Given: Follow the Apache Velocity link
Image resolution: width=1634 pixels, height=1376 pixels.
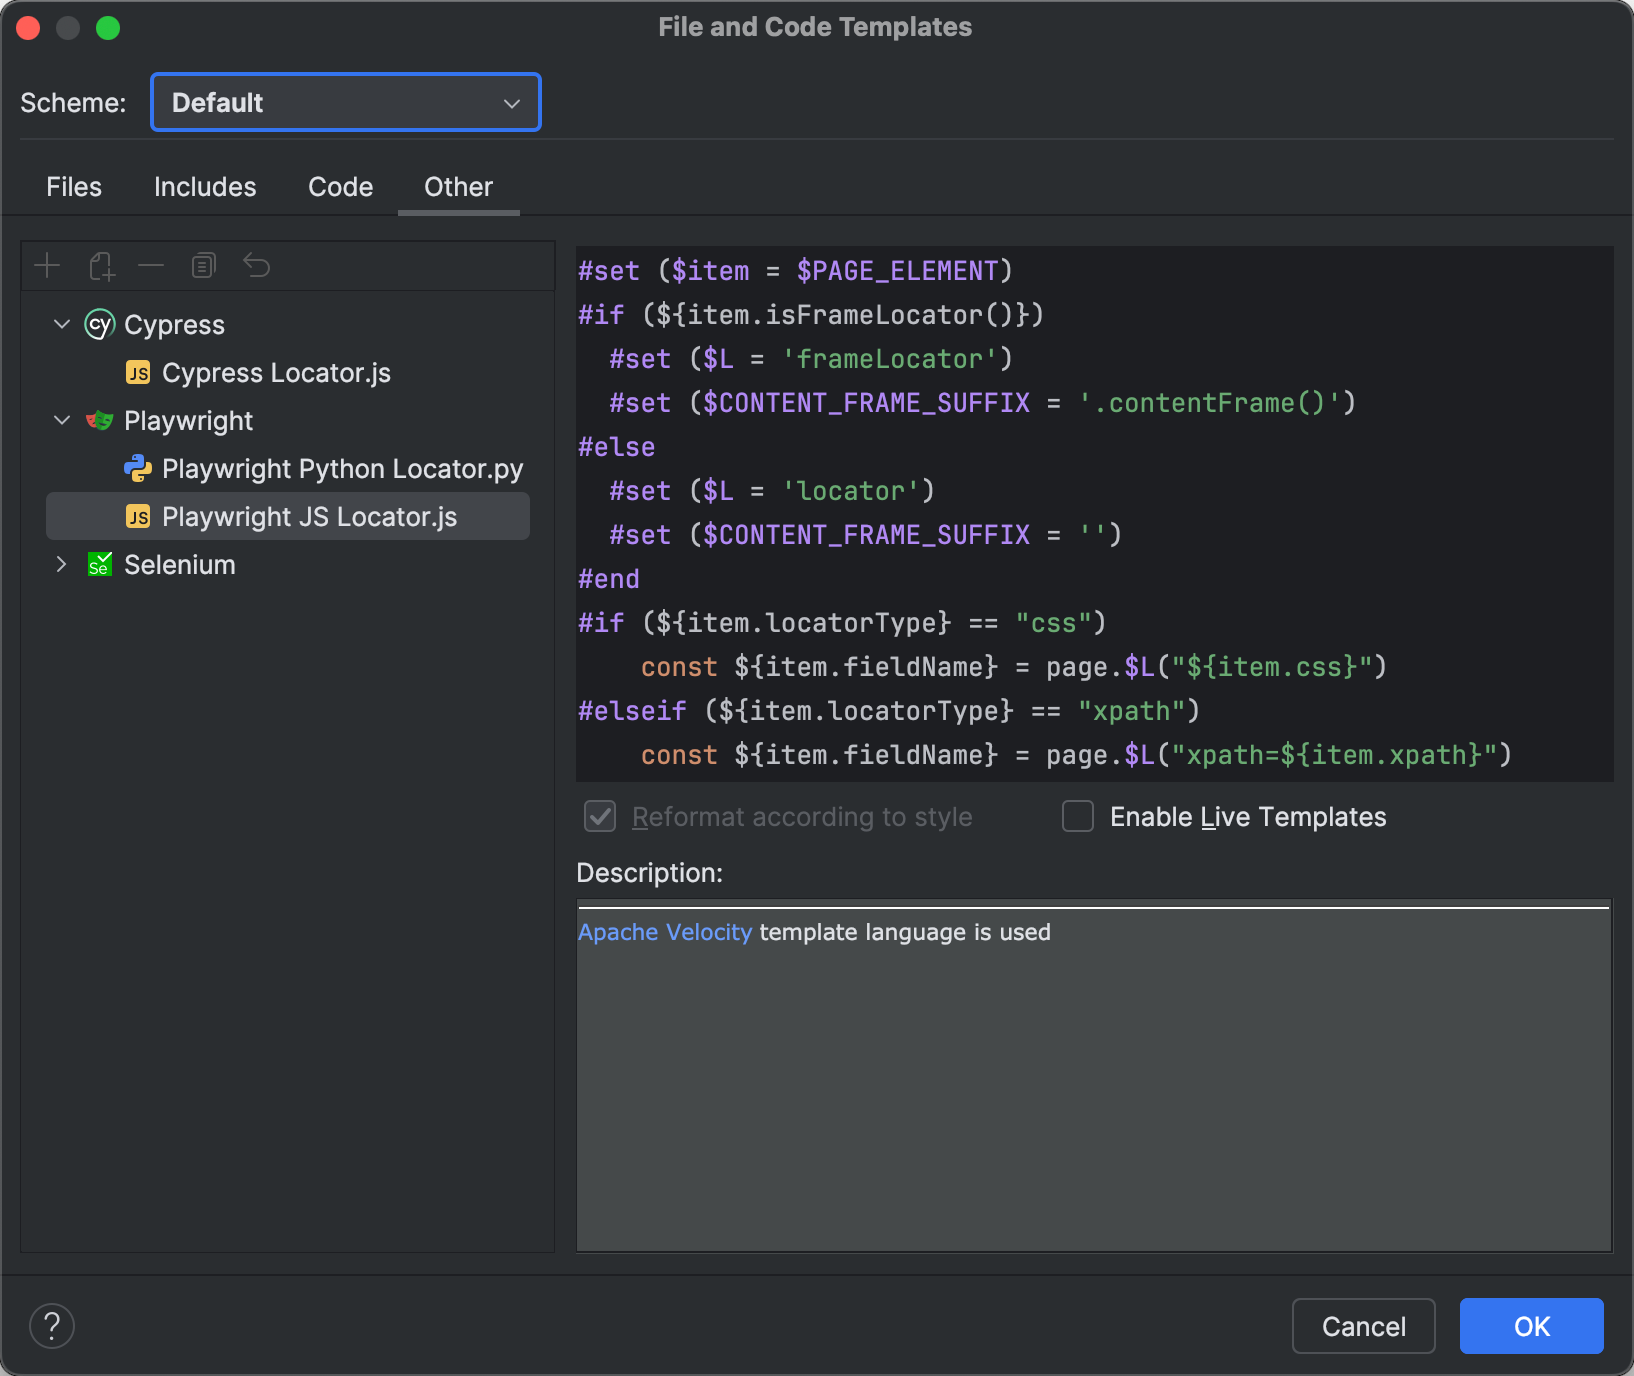Looking at the screenshot, I should 664,931.
